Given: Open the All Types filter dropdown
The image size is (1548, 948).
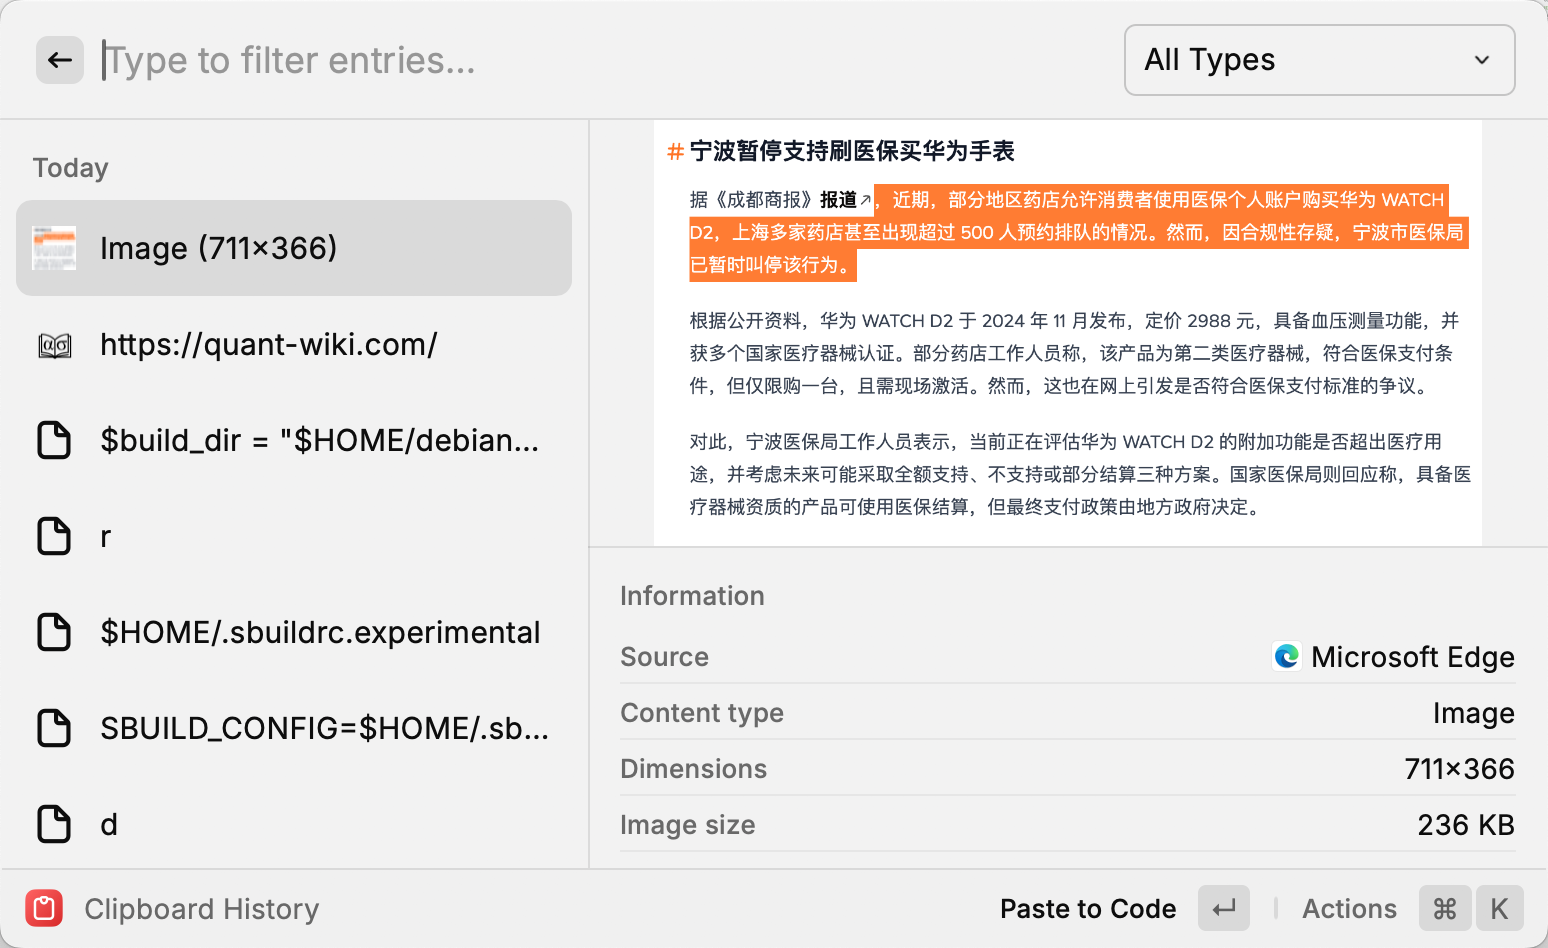Looking at the screenshot, I should [1318, 60].
